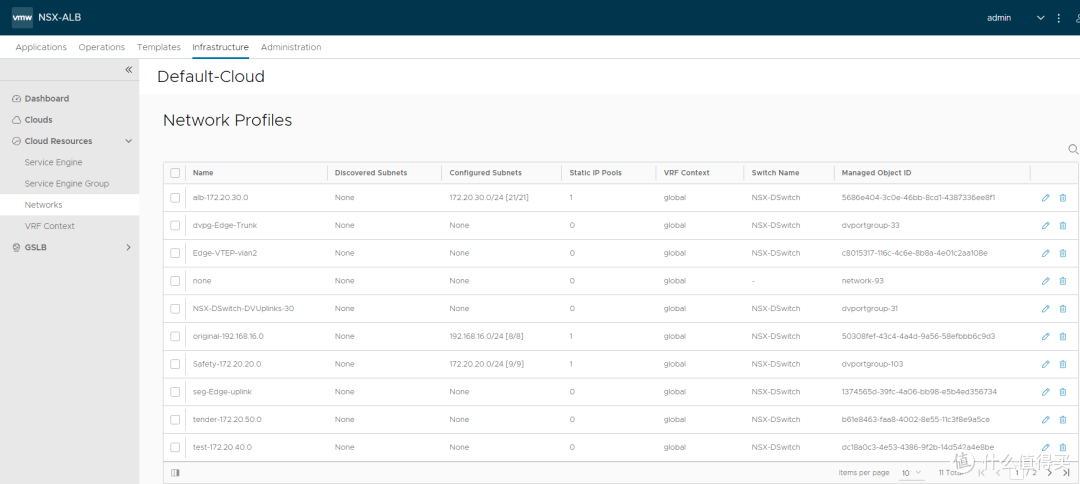
Task: Click the vmw NSX-ALB logo
Action: point(46,17)
